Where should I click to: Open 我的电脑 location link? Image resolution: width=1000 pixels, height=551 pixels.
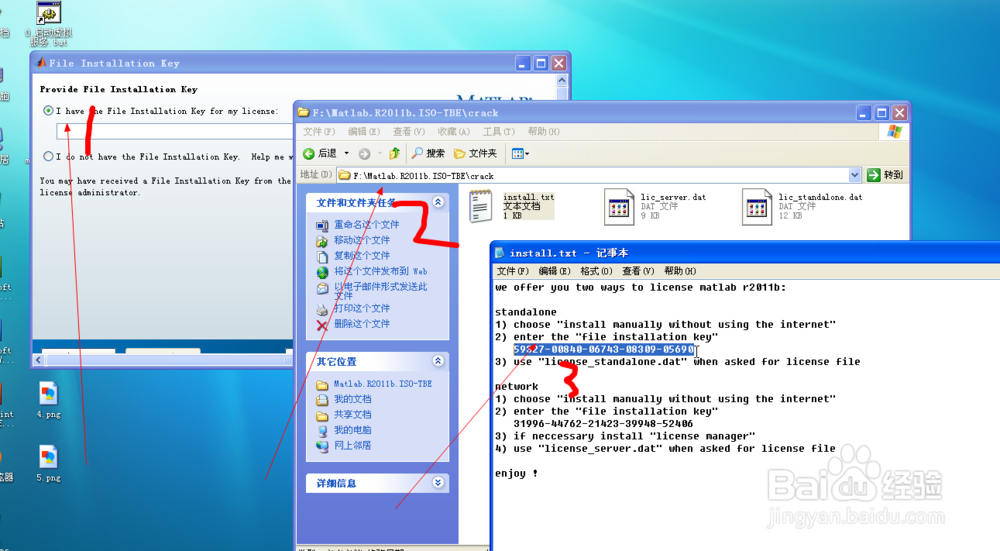[x=352, y=430]
